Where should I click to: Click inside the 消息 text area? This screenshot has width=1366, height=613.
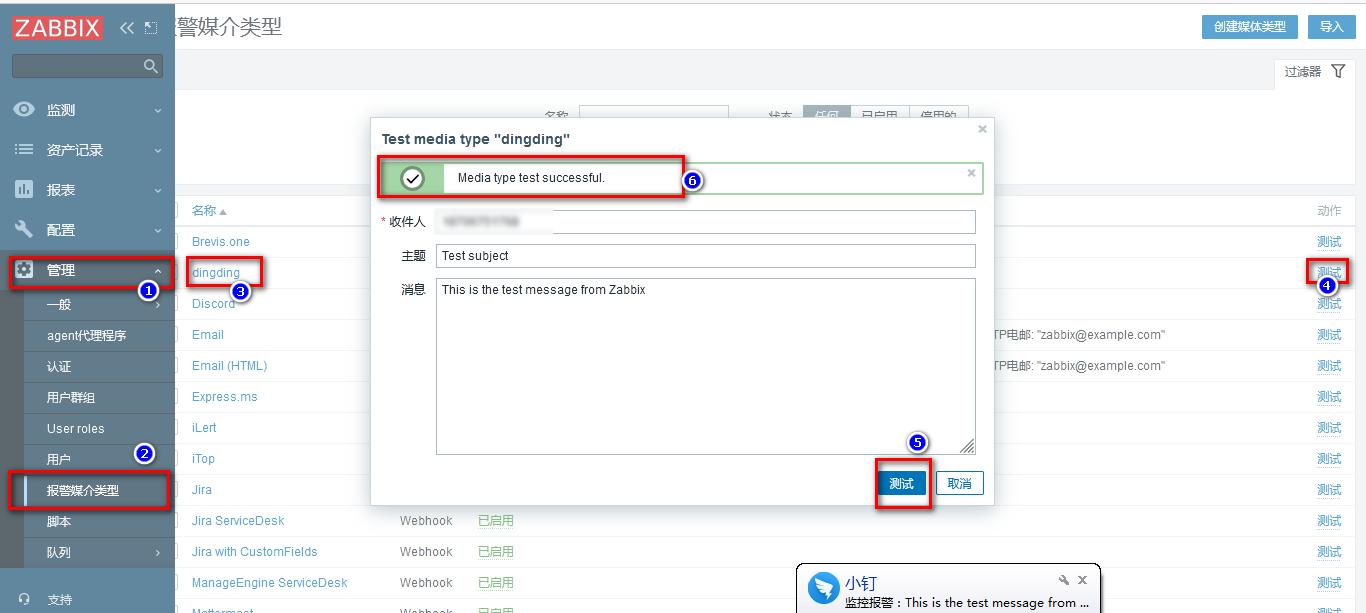point(705,366)
